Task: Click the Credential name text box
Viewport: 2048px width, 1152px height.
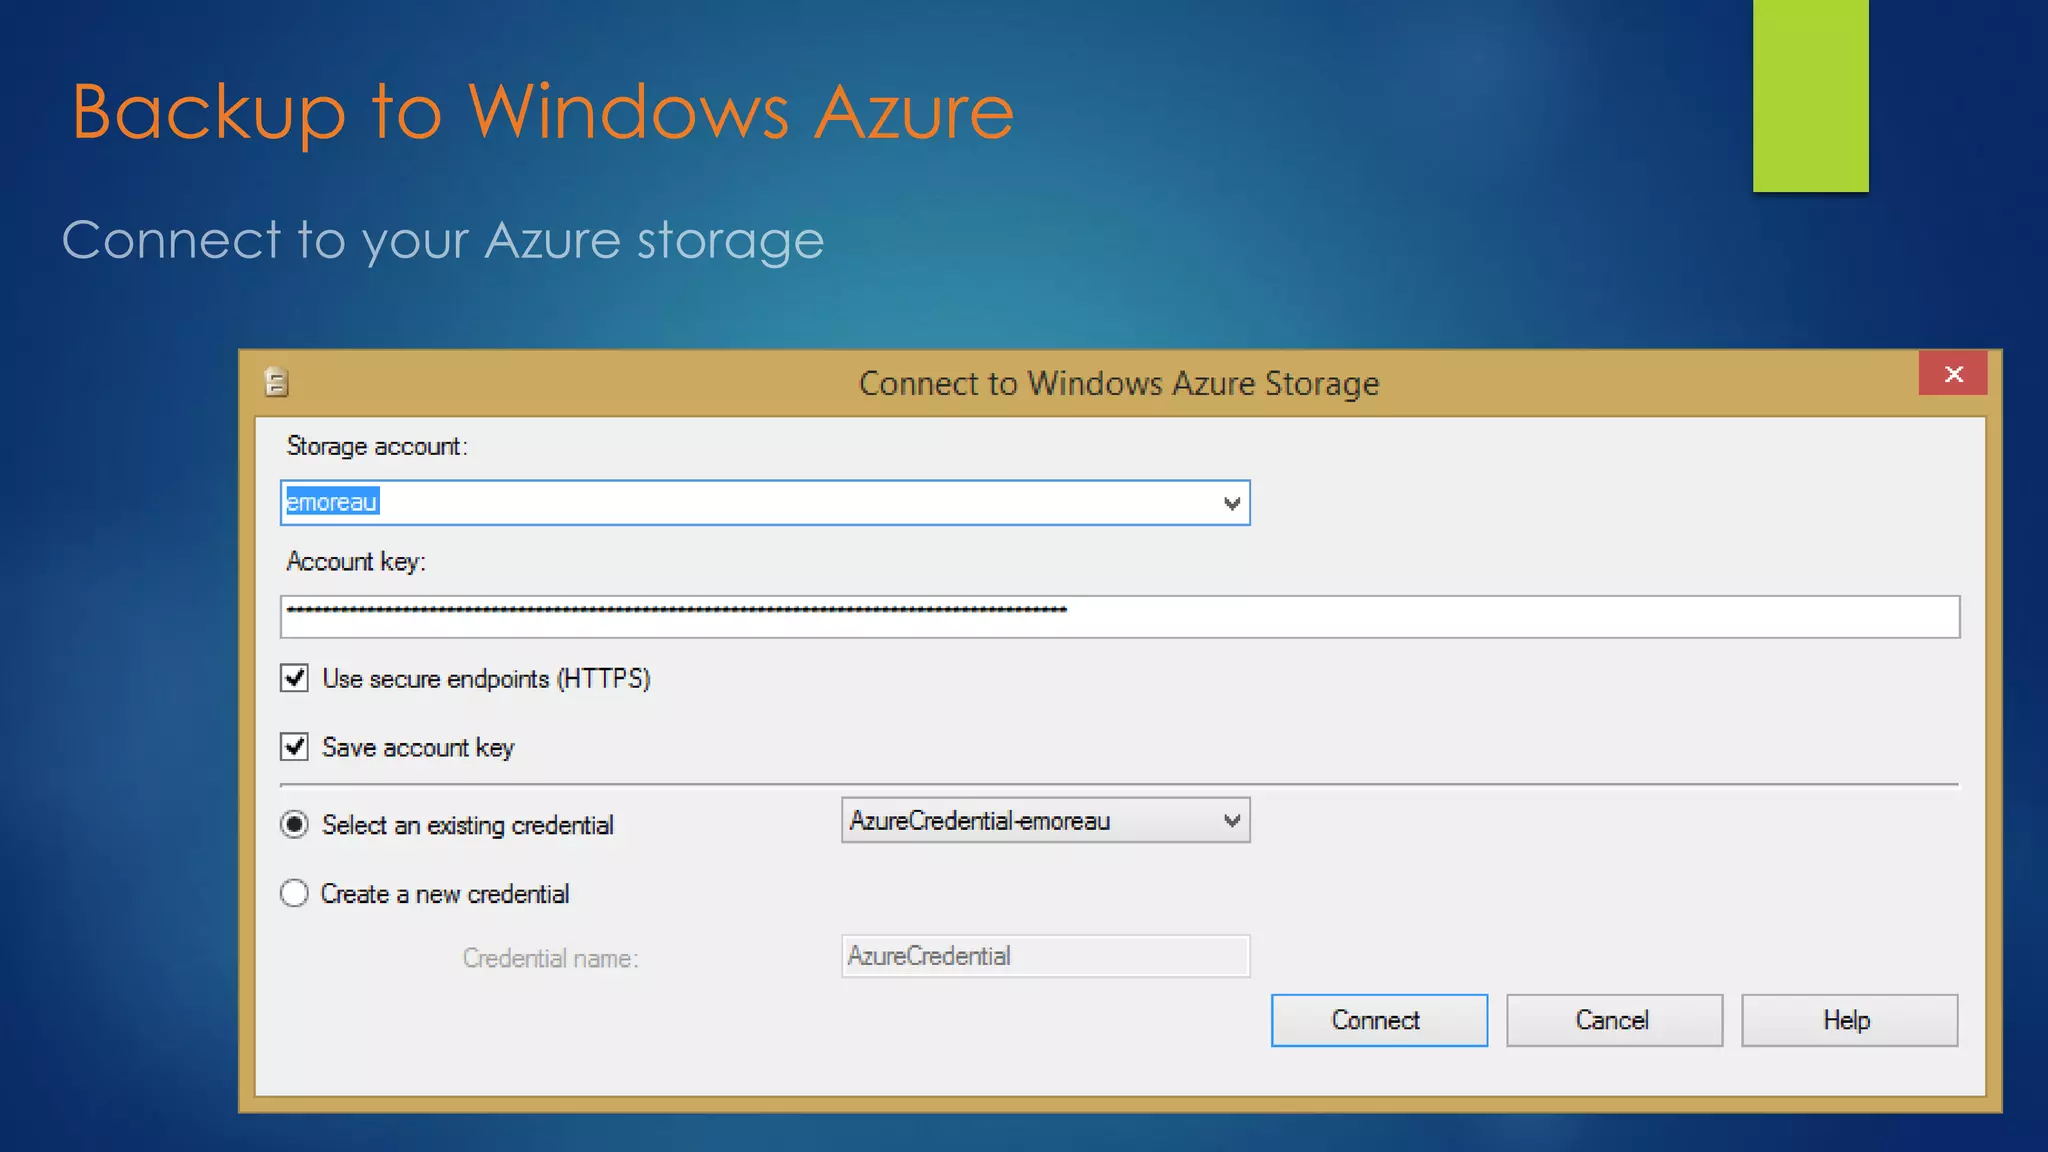Action: point(1045,956)
